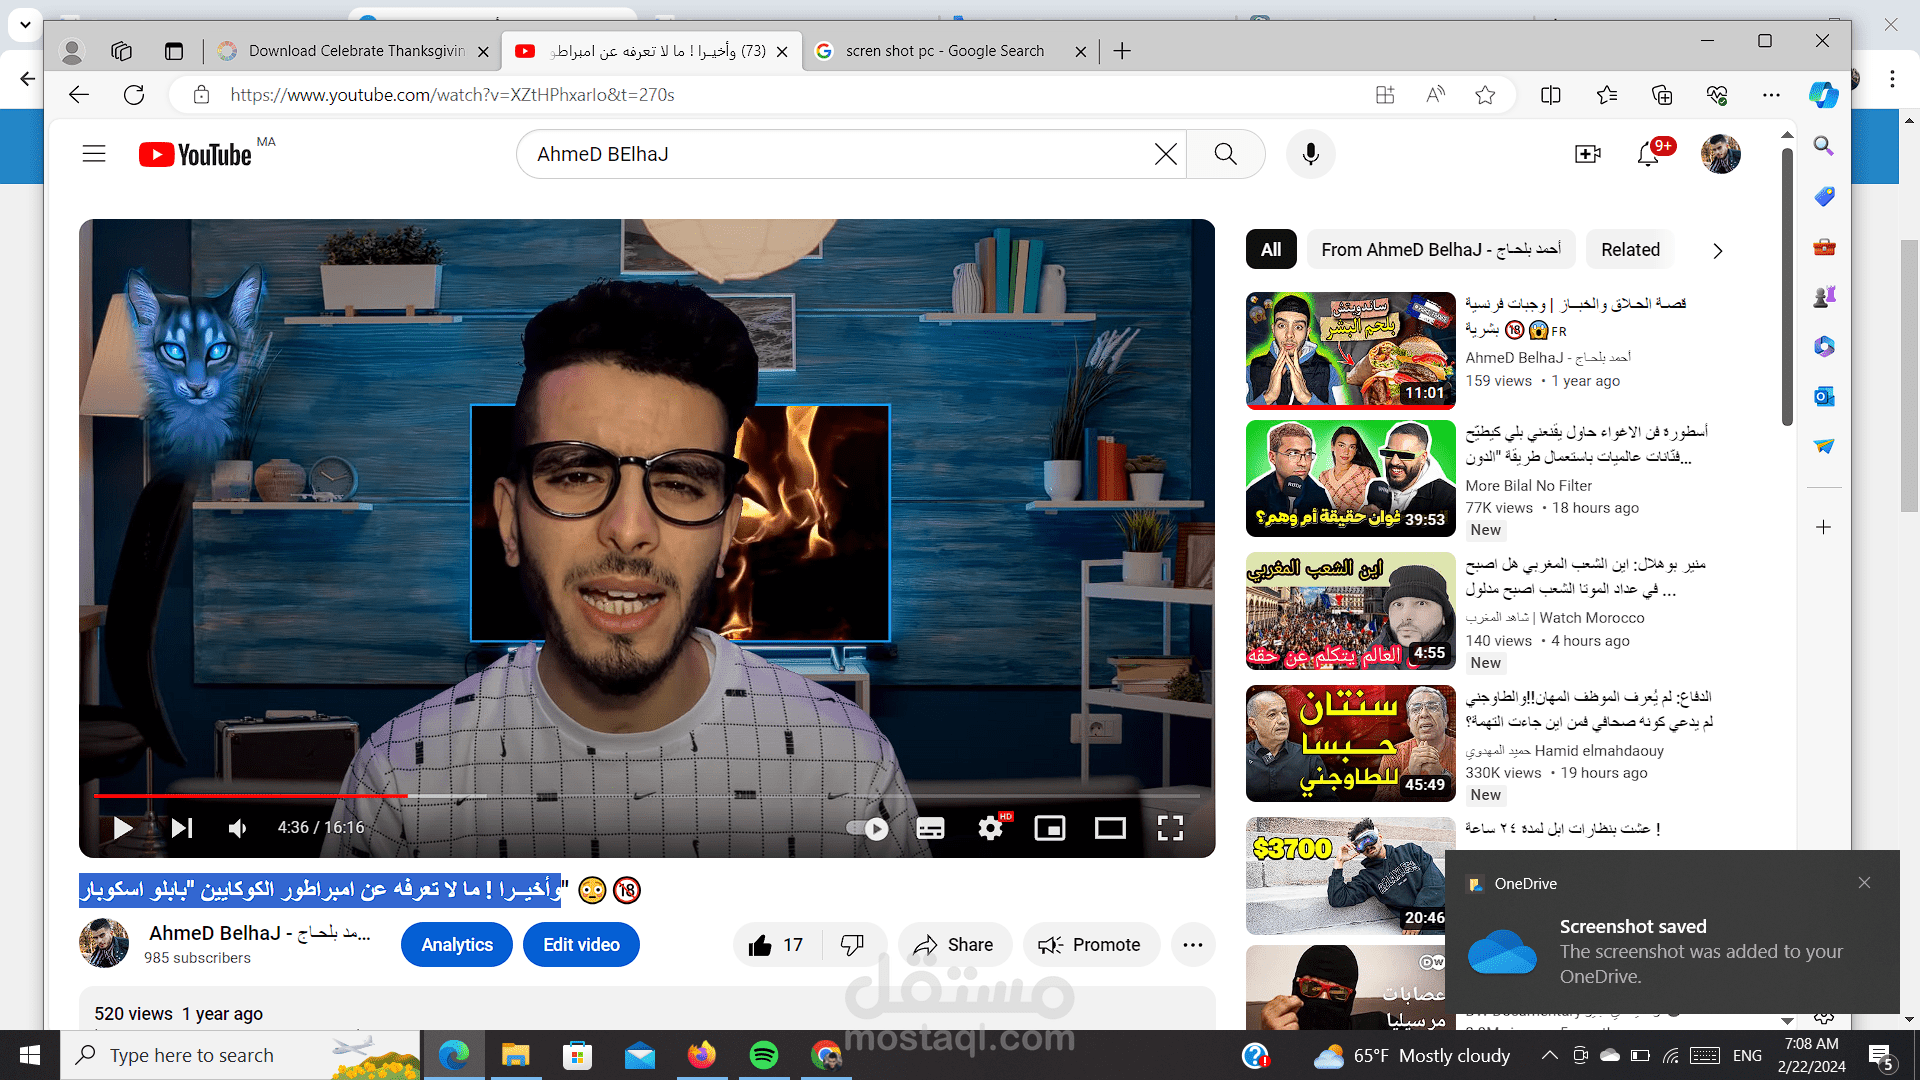Switch to the Google Search tab
The image size is (1920, 1080).
click(944, 51)
